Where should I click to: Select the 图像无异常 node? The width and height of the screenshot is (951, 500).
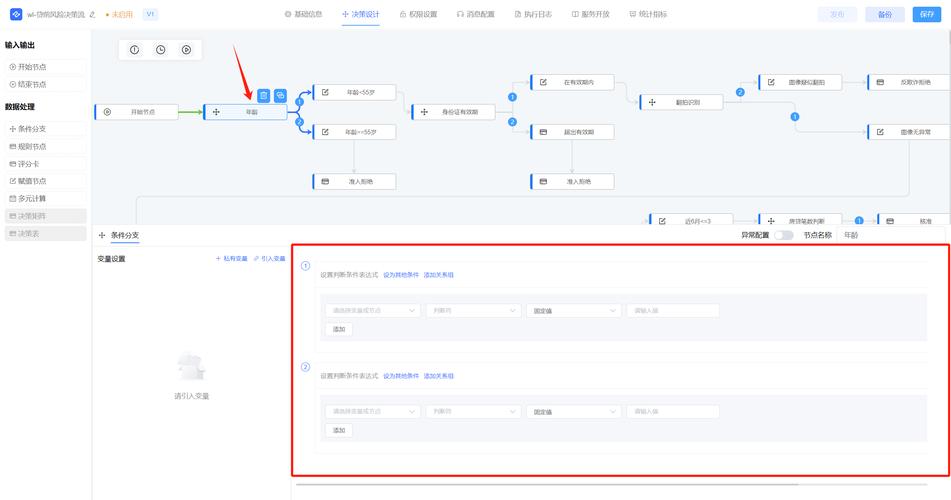tap(909, 132)
